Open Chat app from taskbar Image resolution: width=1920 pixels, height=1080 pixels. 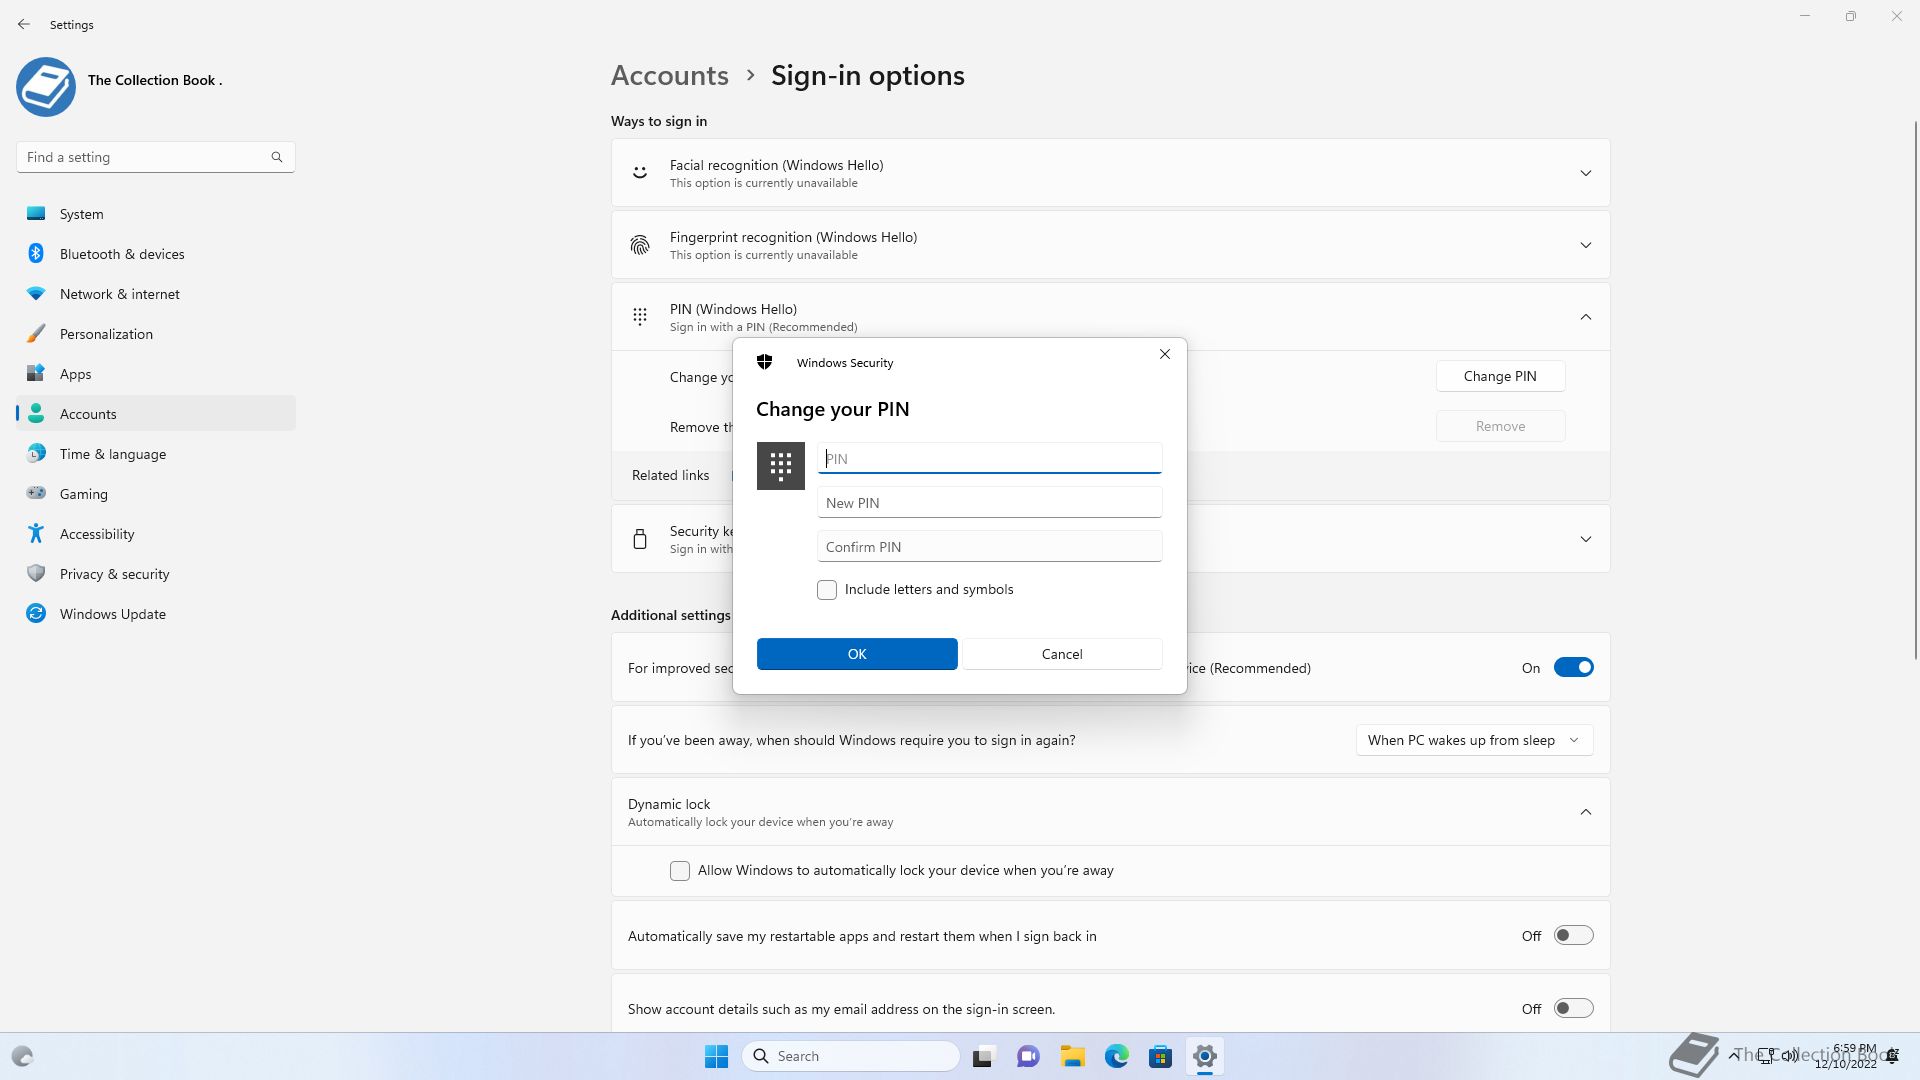(1028, 1056)
